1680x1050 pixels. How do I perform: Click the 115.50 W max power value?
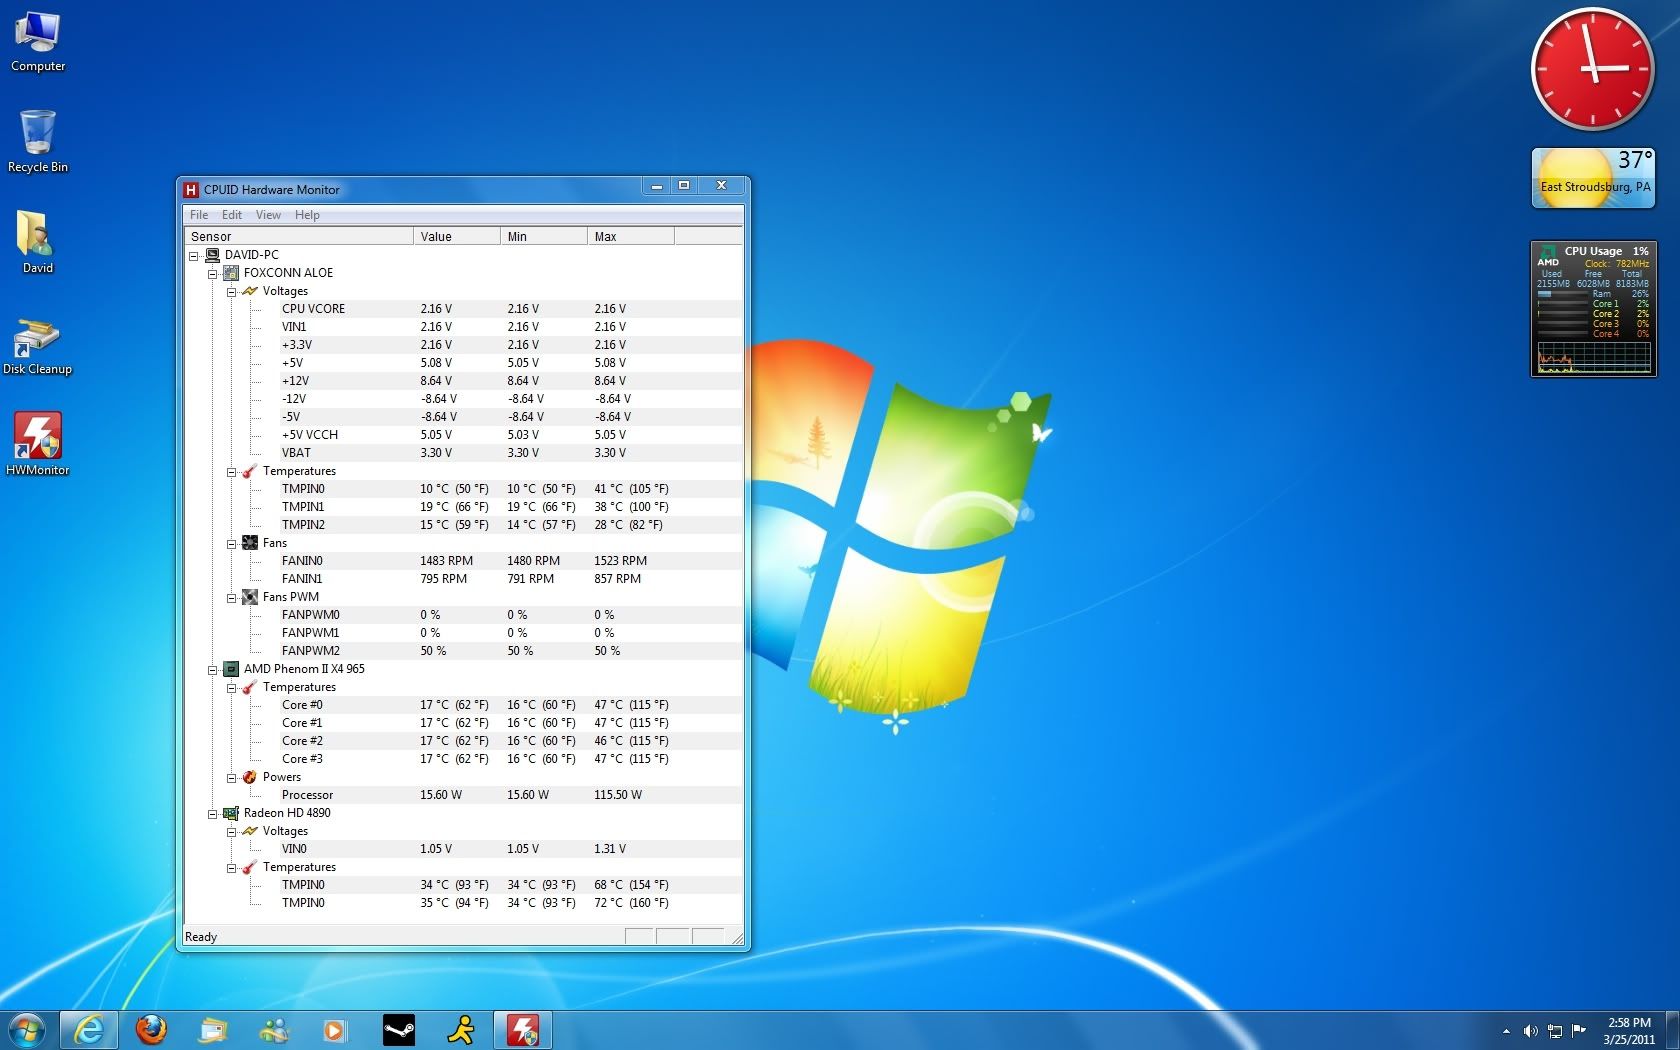[618, 795]
